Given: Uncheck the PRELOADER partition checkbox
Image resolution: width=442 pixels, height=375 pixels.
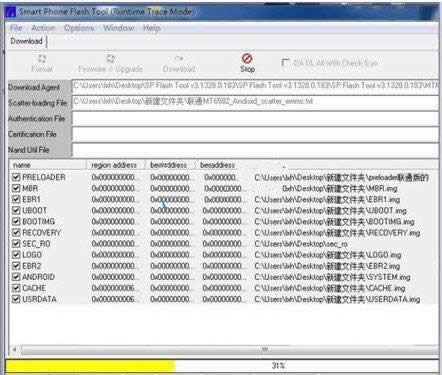Looking at the screenshot, I should coord(16,177).
